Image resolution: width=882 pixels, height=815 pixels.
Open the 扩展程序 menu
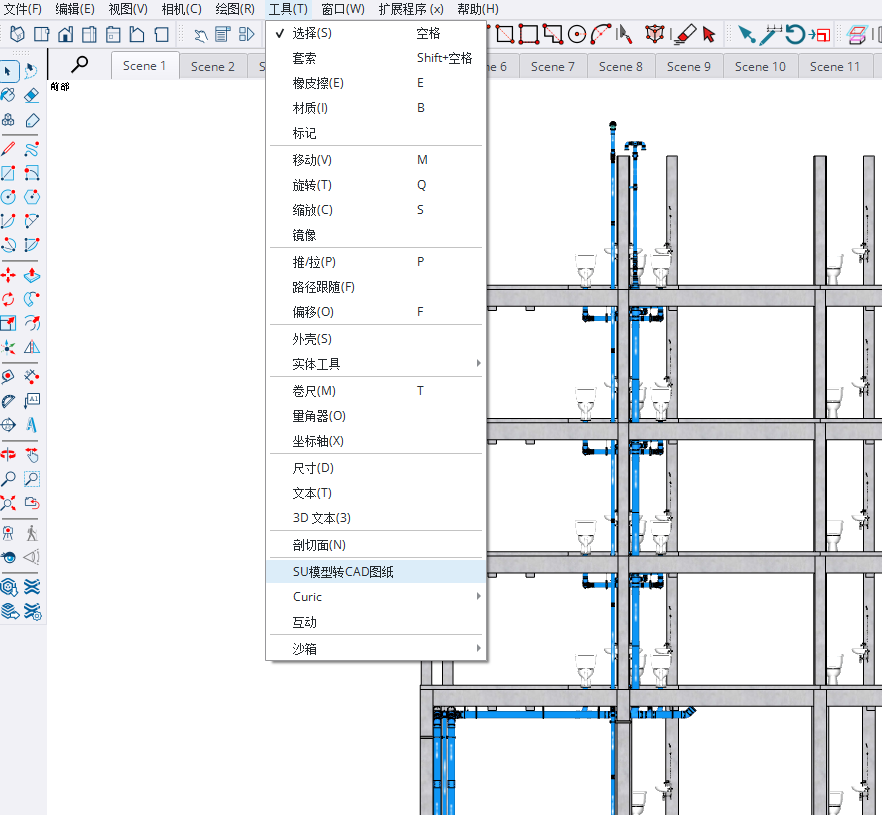[x=411, y=9]
